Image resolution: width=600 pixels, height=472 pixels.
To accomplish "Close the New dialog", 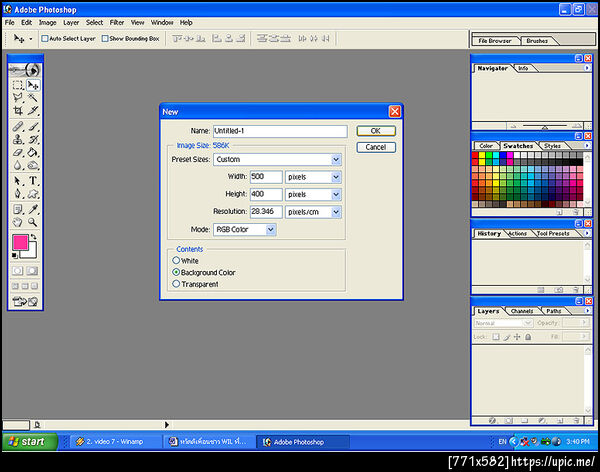I will 395,111.
